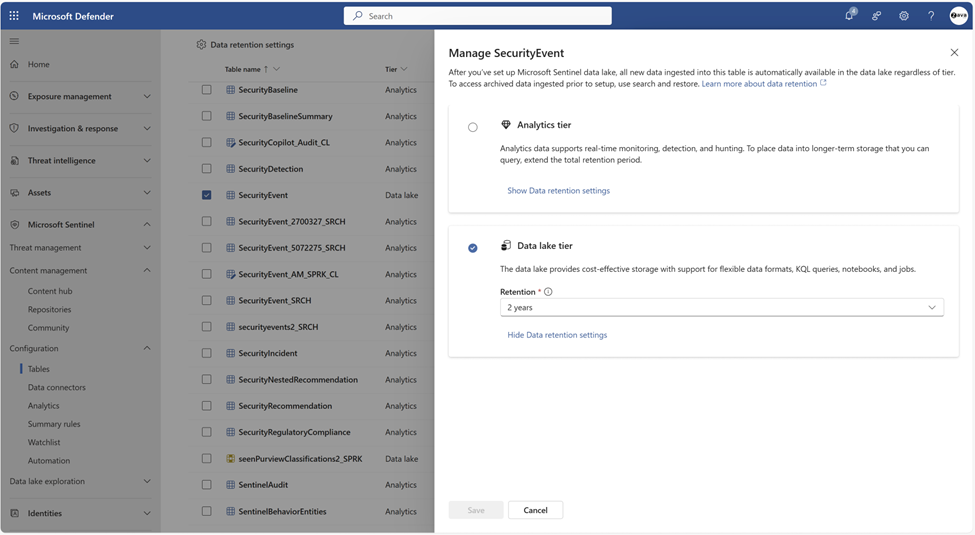
Task: Click the Identities icon in sidebar
Action: point(14,513)
